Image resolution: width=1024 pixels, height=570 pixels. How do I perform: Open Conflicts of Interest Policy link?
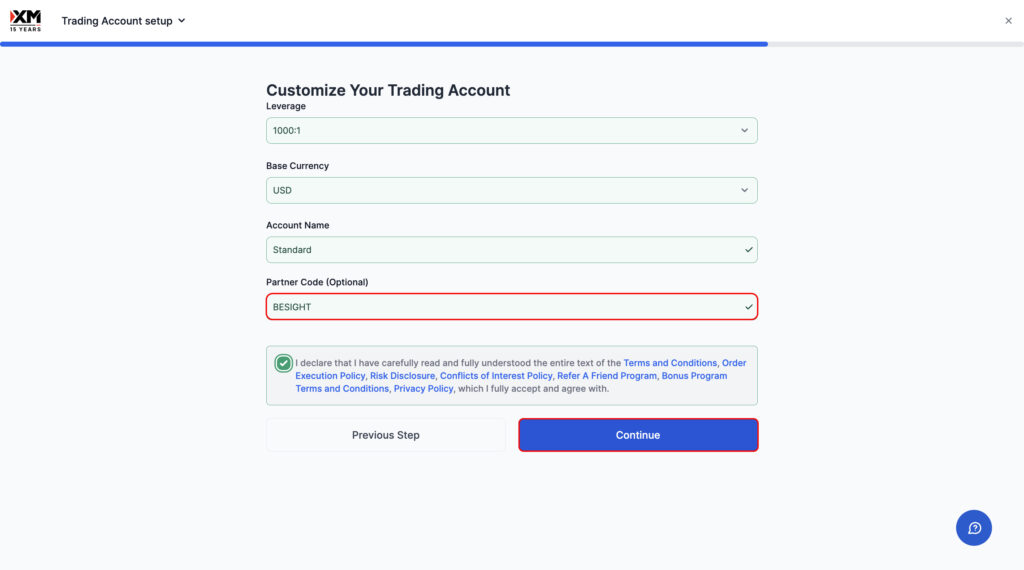pos(496,376)
